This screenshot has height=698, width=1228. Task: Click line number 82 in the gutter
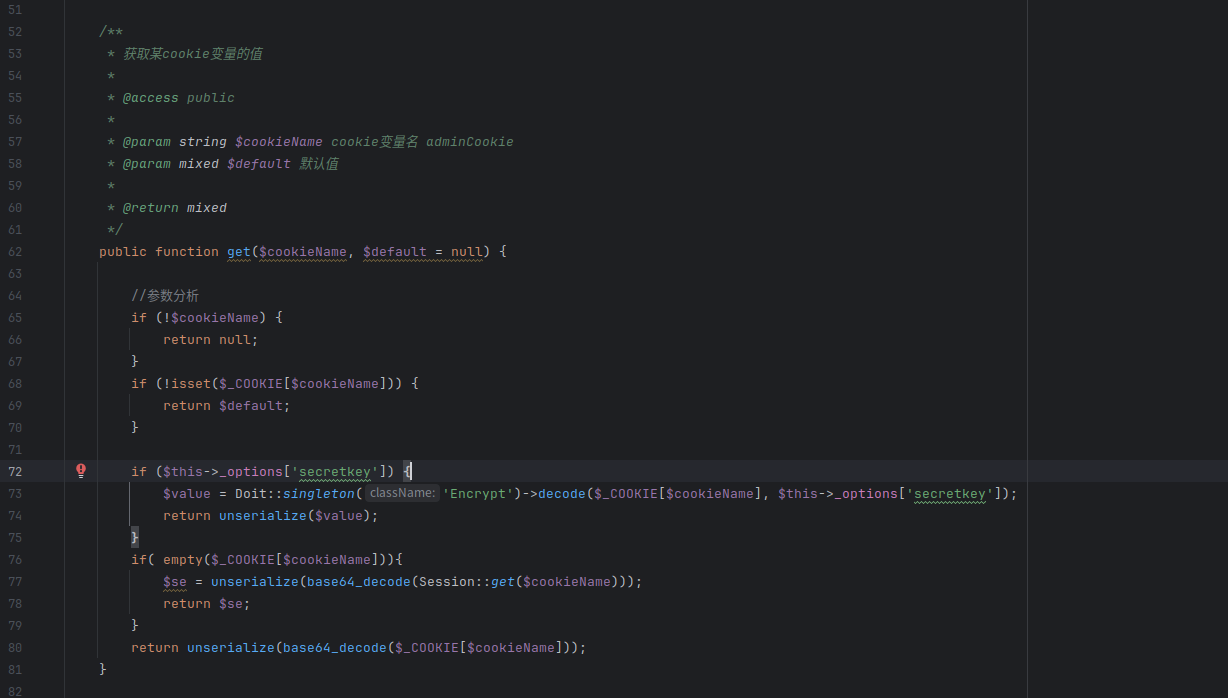point(14,691)
